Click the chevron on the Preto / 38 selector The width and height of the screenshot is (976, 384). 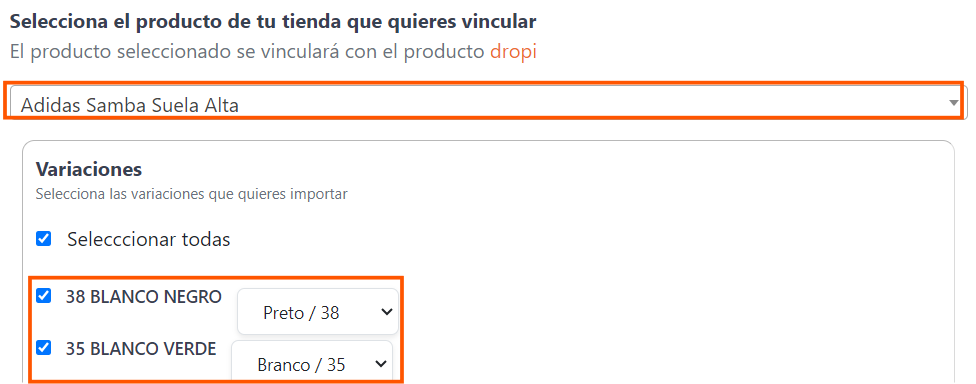[387, 311]
